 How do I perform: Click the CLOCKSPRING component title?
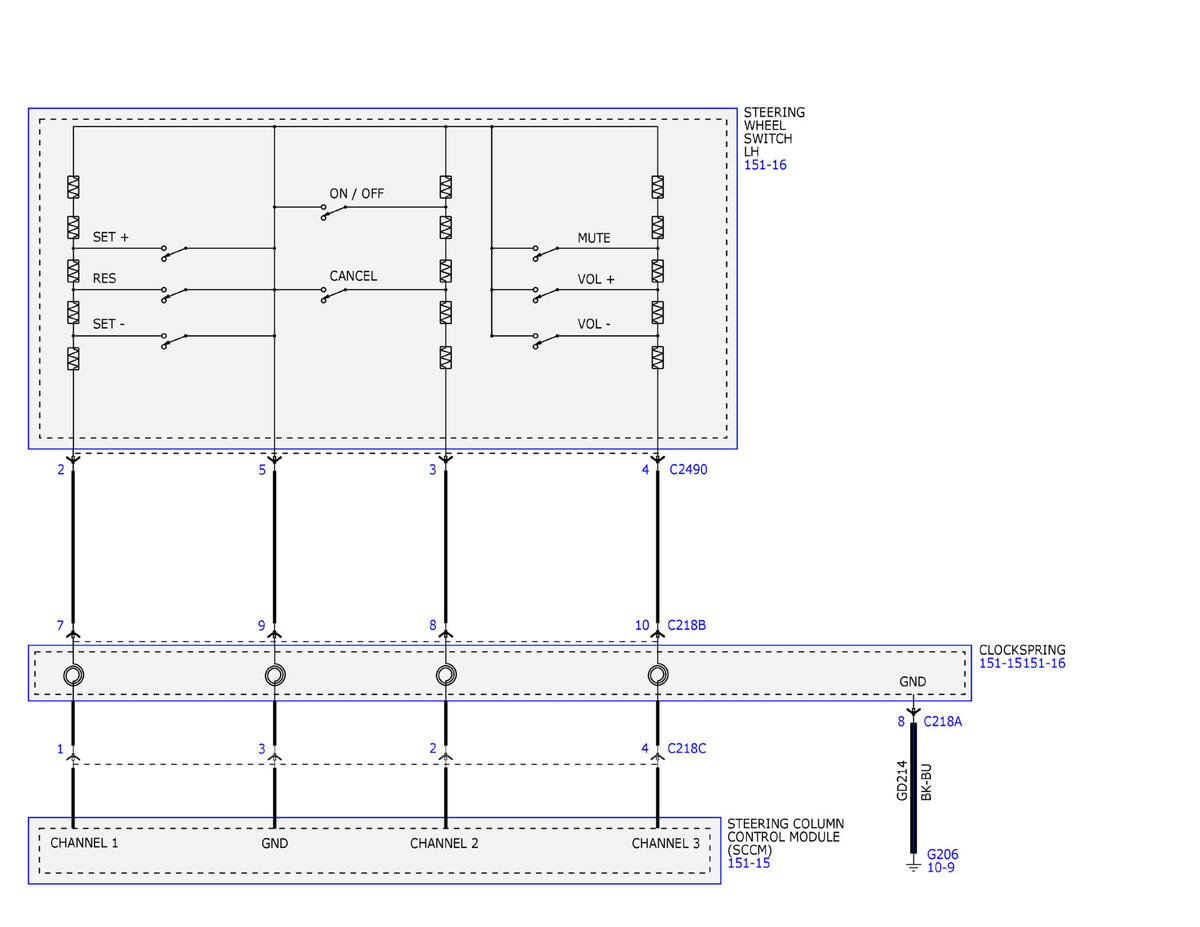pyautogui.click(x=1022, y=650)
